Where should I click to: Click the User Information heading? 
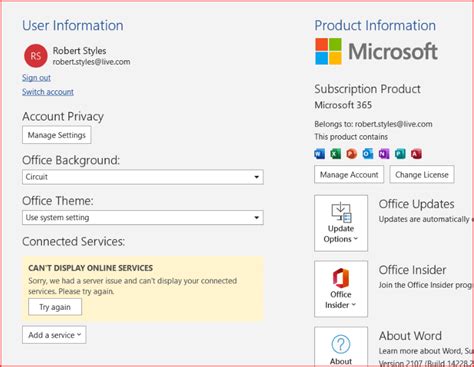73,26
